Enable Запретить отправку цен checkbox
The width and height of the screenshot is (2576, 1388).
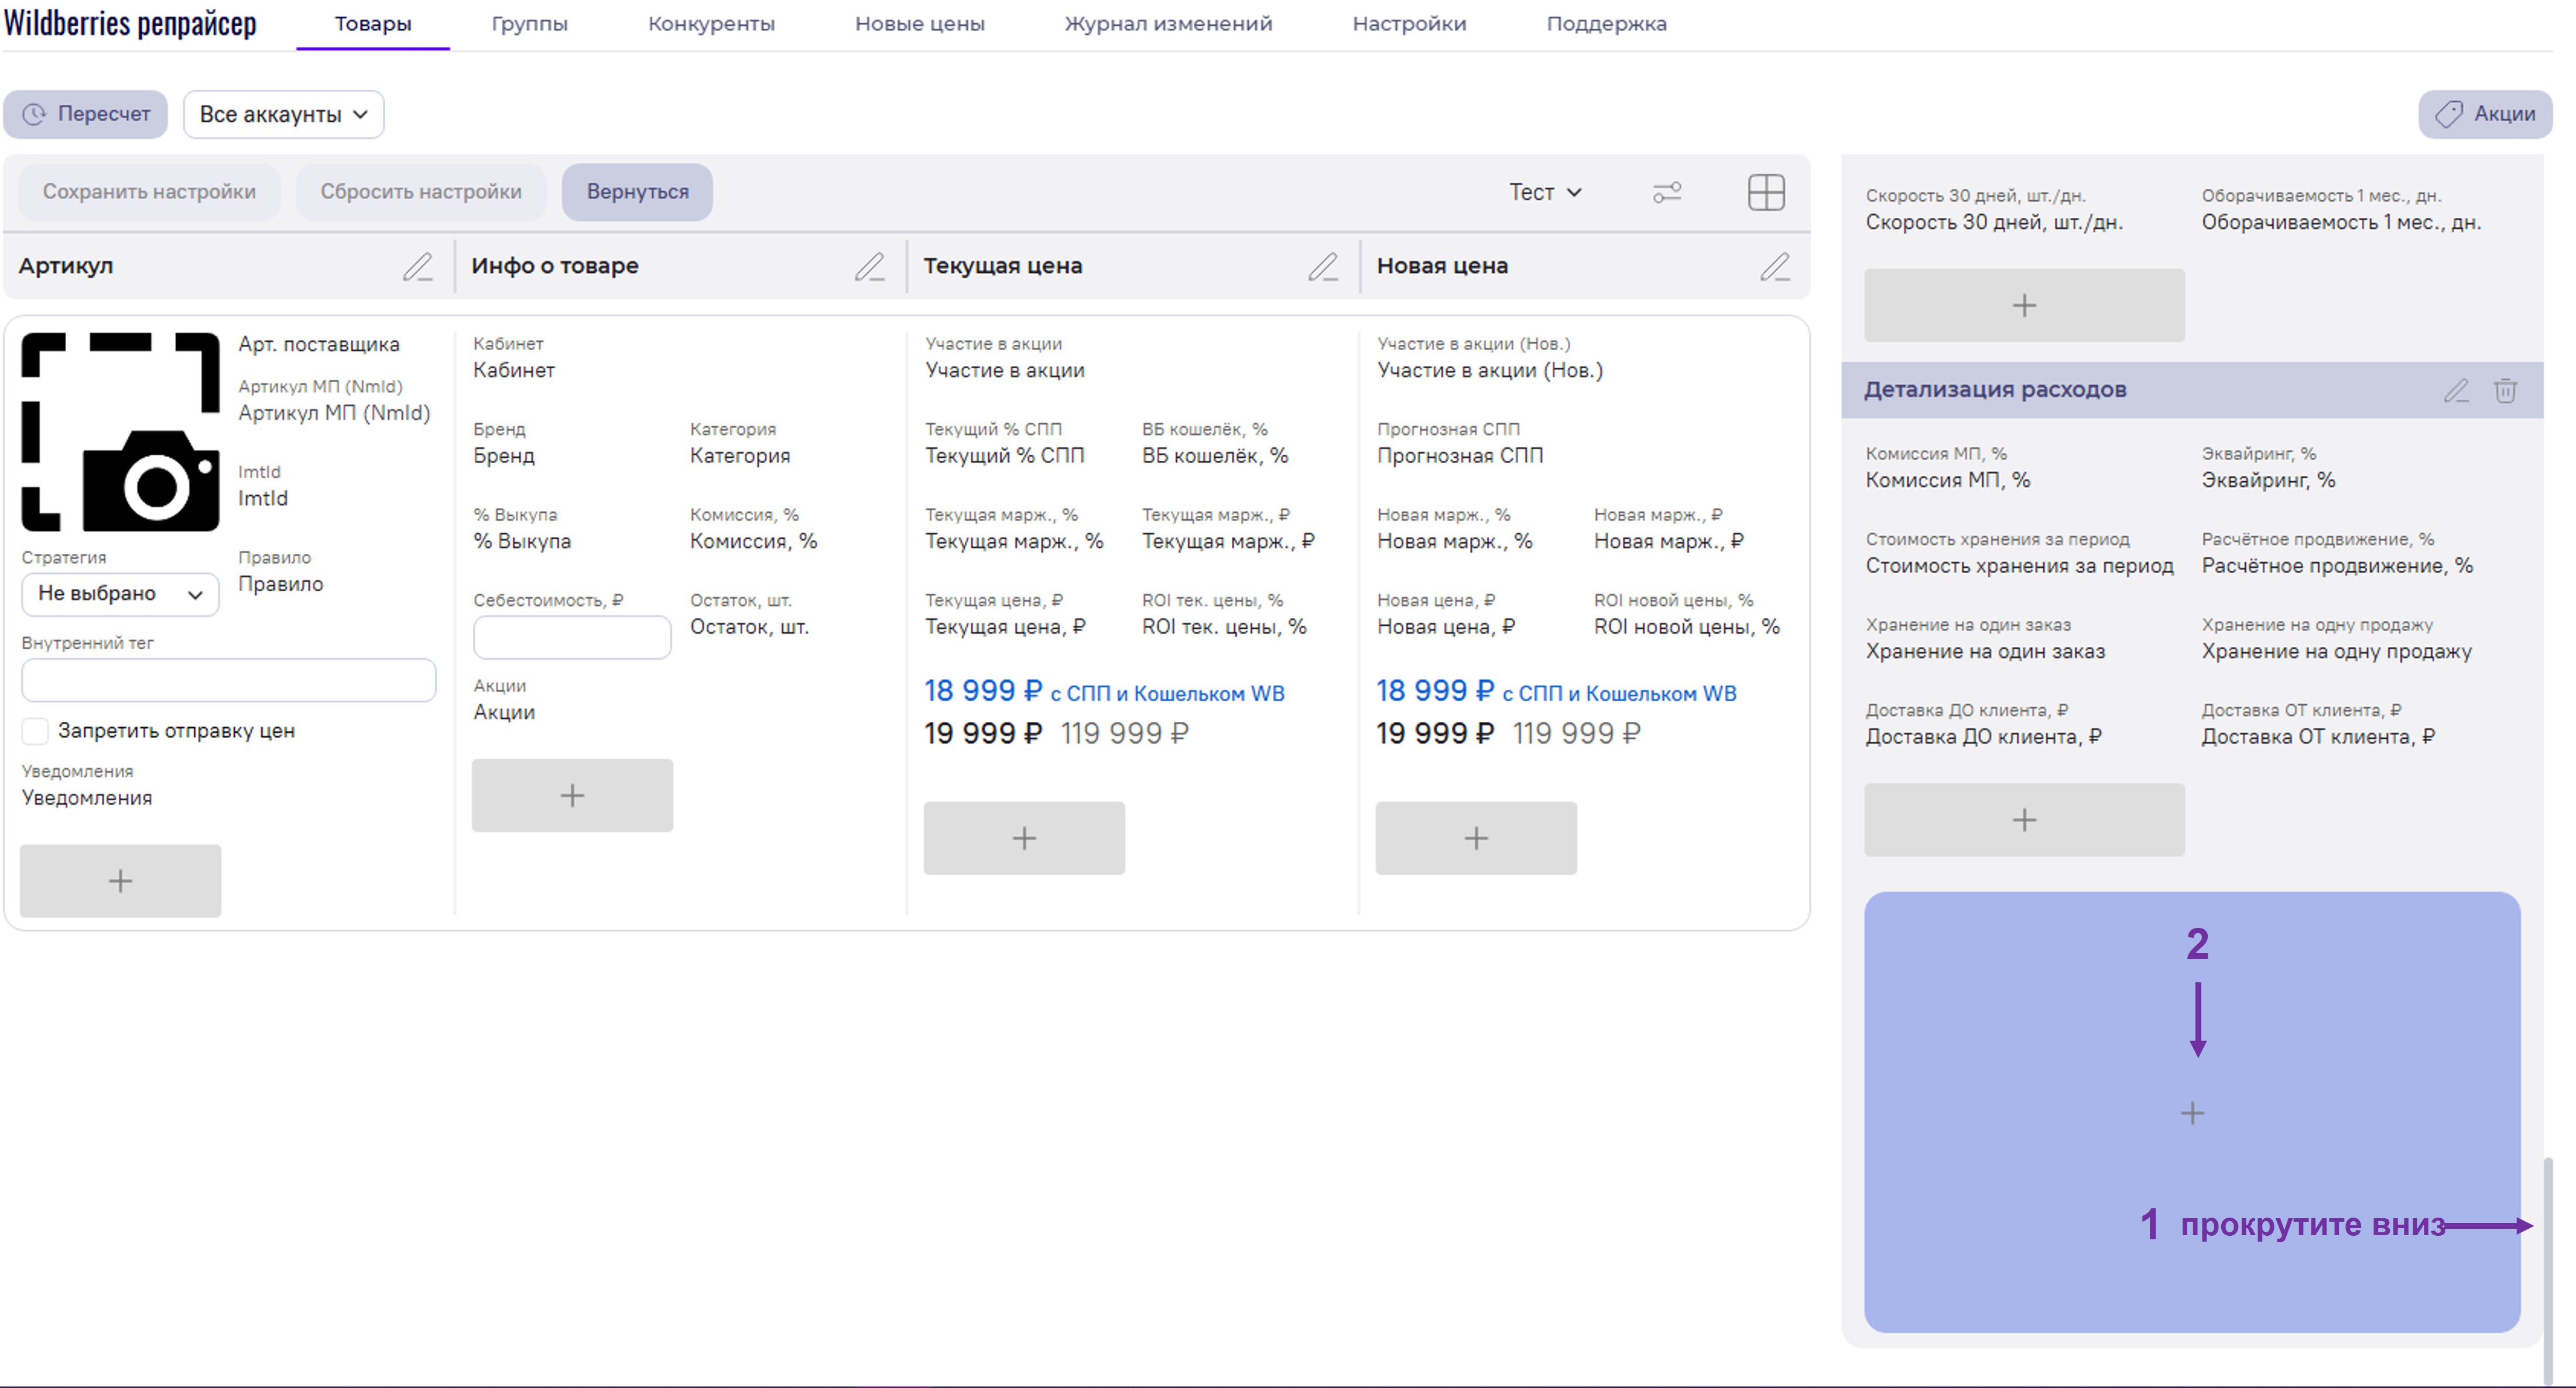[x=36, y=731]
